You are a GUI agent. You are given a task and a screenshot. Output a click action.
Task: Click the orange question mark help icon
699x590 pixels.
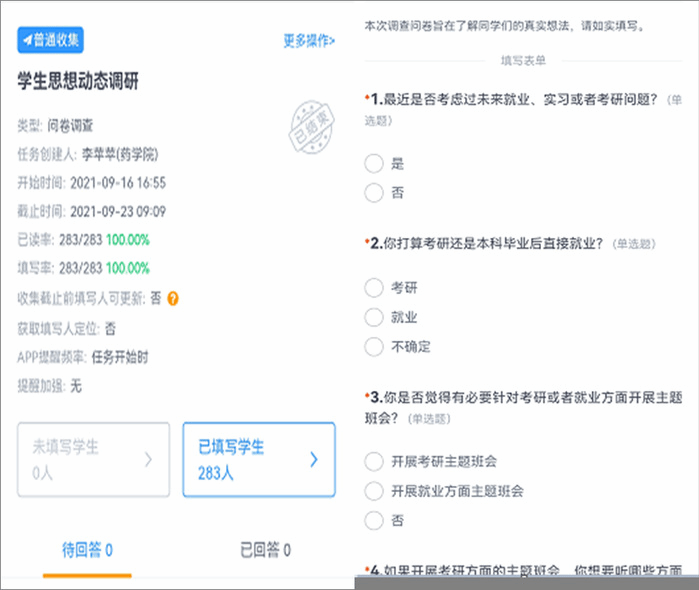[173, 298]
